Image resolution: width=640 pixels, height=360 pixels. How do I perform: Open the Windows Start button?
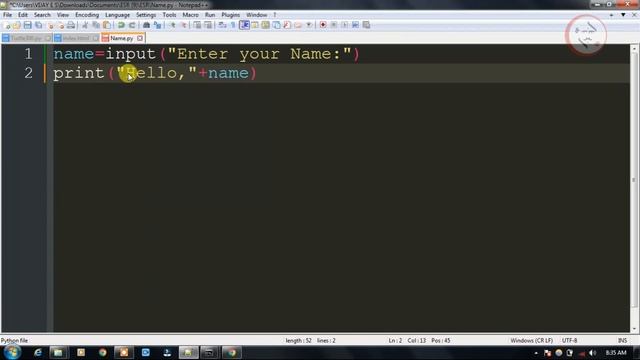pos(11,352)
